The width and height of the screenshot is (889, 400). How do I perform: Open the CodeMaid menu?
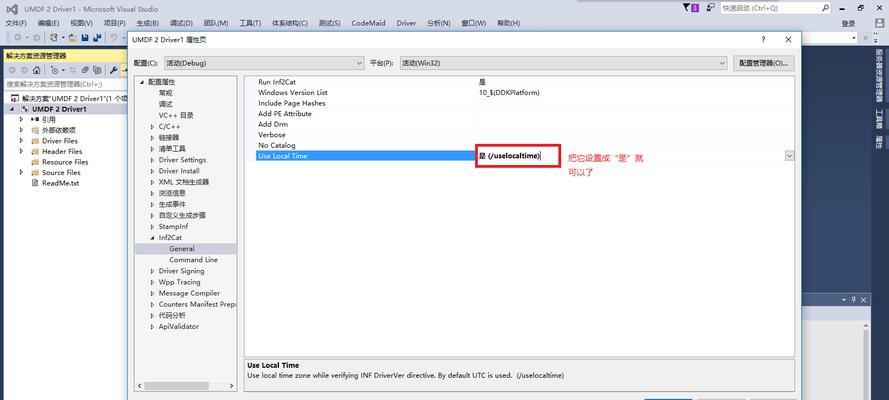click(x=368, y=23)
